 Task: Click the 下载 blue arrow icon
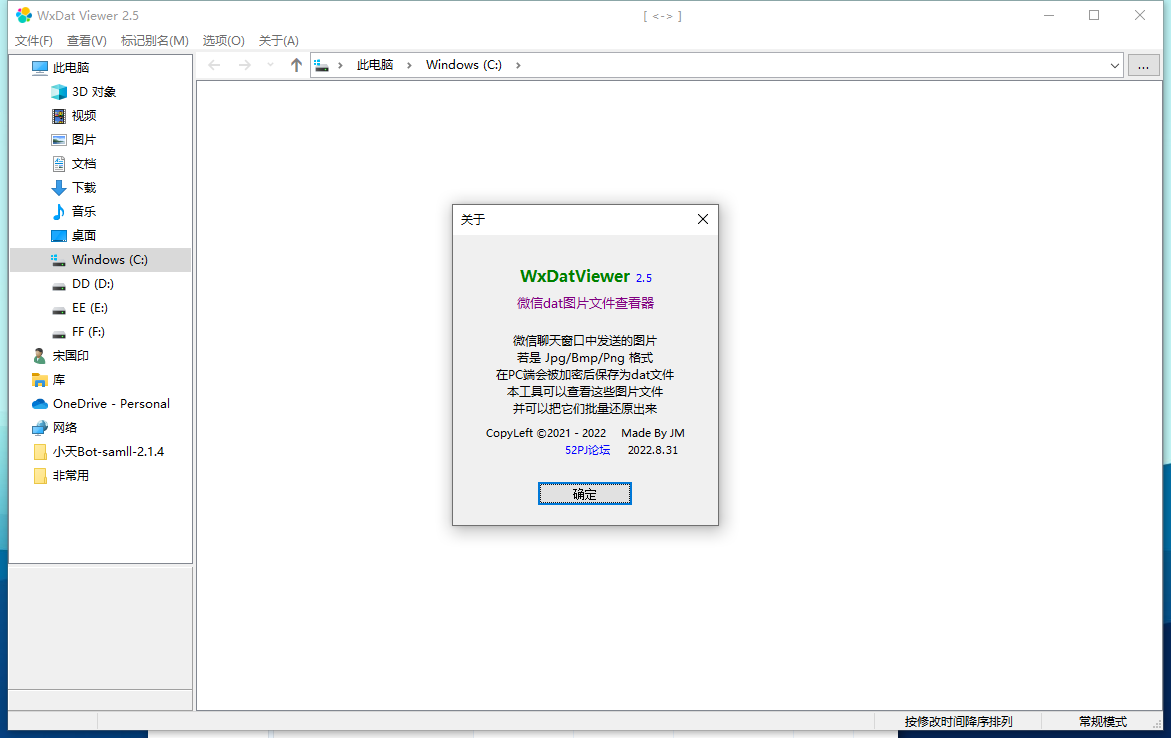[x=59, y=187]
